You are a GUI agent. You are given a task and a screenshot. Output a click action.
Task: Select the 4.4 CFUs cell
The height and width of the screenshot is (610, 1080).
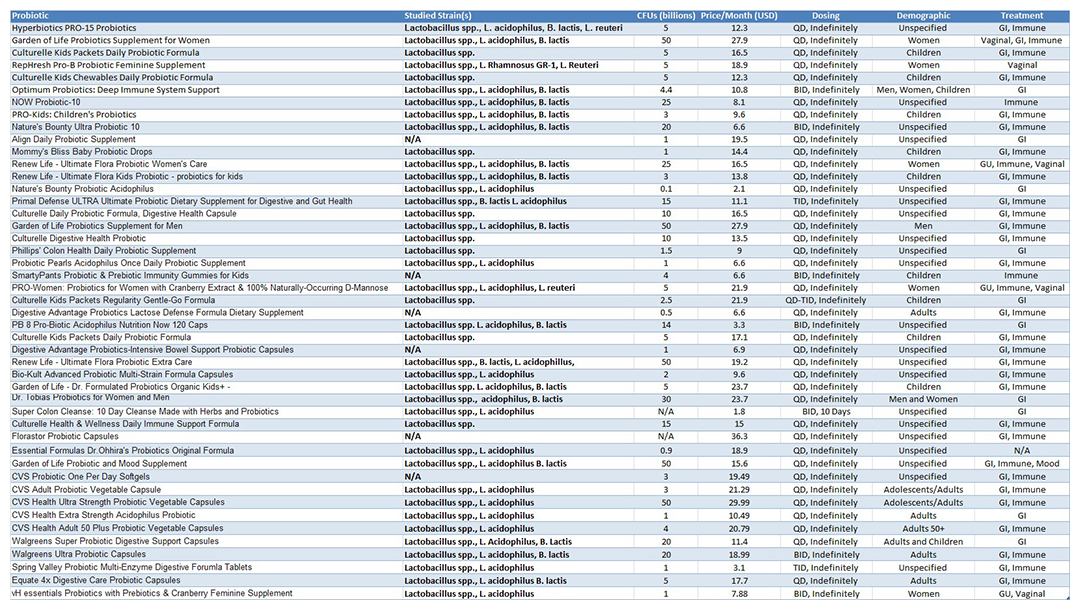coord(665,90)
